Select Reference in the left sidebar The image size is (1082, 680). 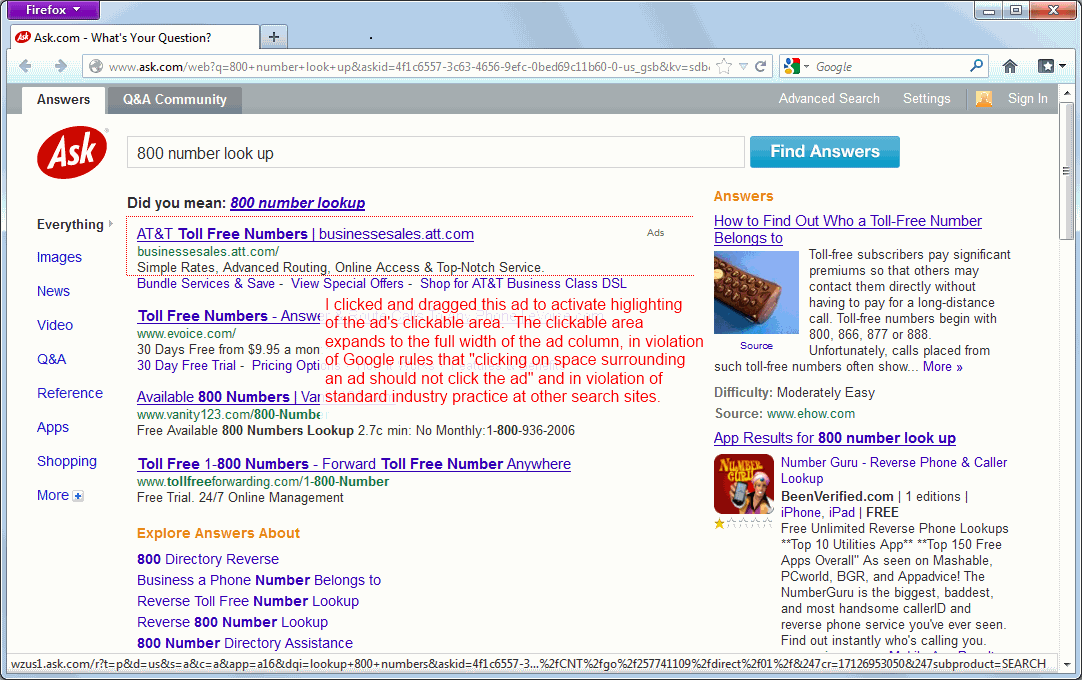[70, 394]
